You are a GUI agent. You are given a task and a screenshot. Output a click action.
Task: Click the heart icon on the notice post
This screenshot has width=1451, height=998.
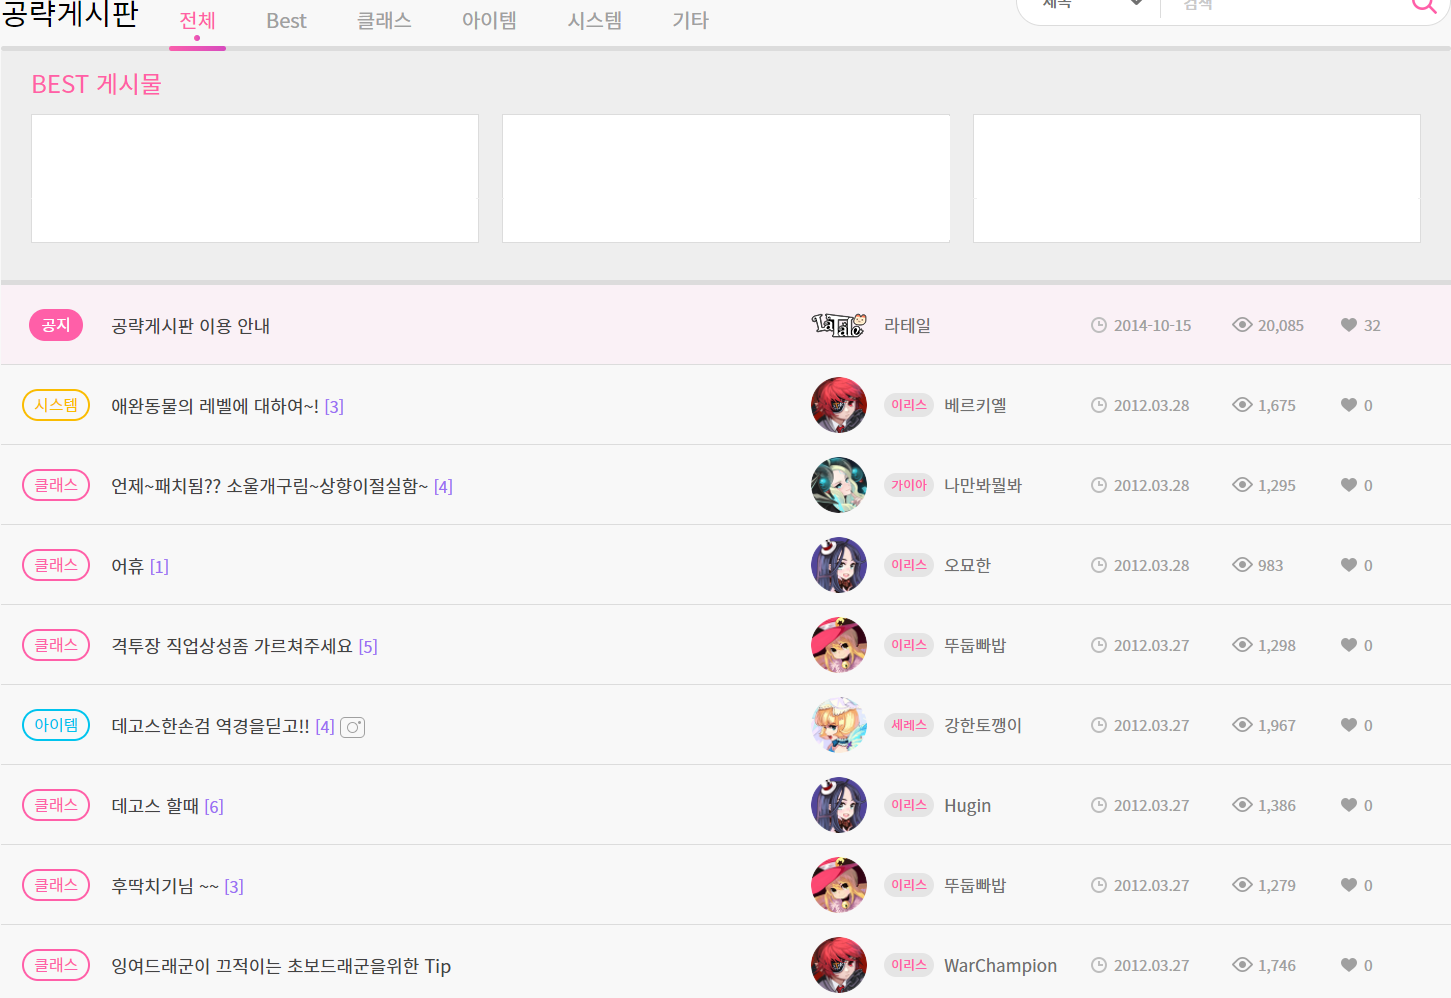[x=1348, y=325]
